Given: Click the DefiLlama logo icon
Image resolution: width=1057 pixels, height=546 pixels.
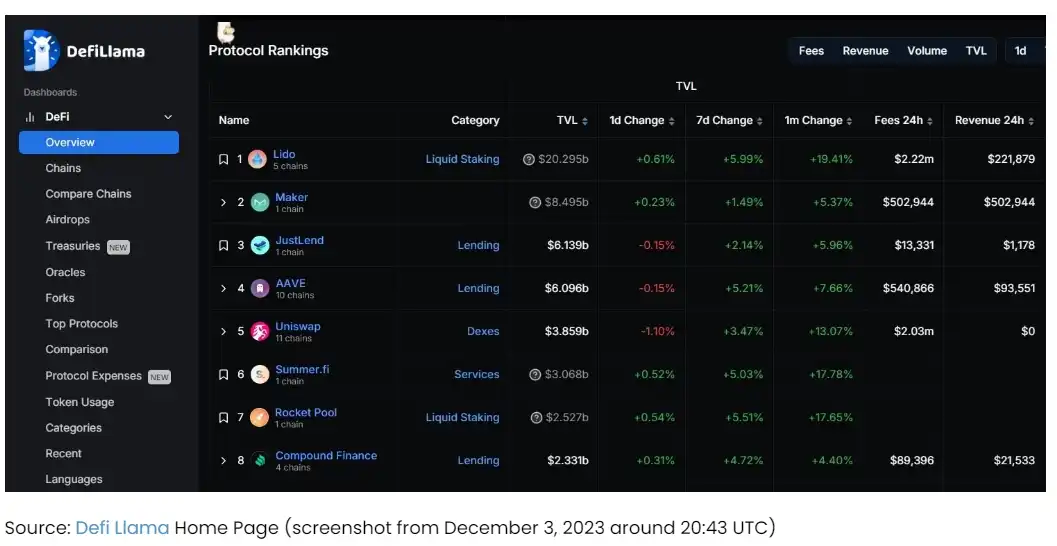Looking at the screenshot, I should point(41,51).
